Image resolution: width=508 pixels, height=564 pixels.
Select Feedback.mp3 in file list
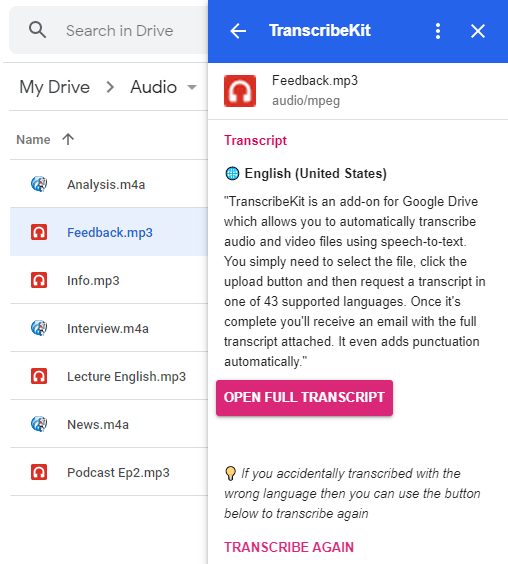tap(110, 232)
